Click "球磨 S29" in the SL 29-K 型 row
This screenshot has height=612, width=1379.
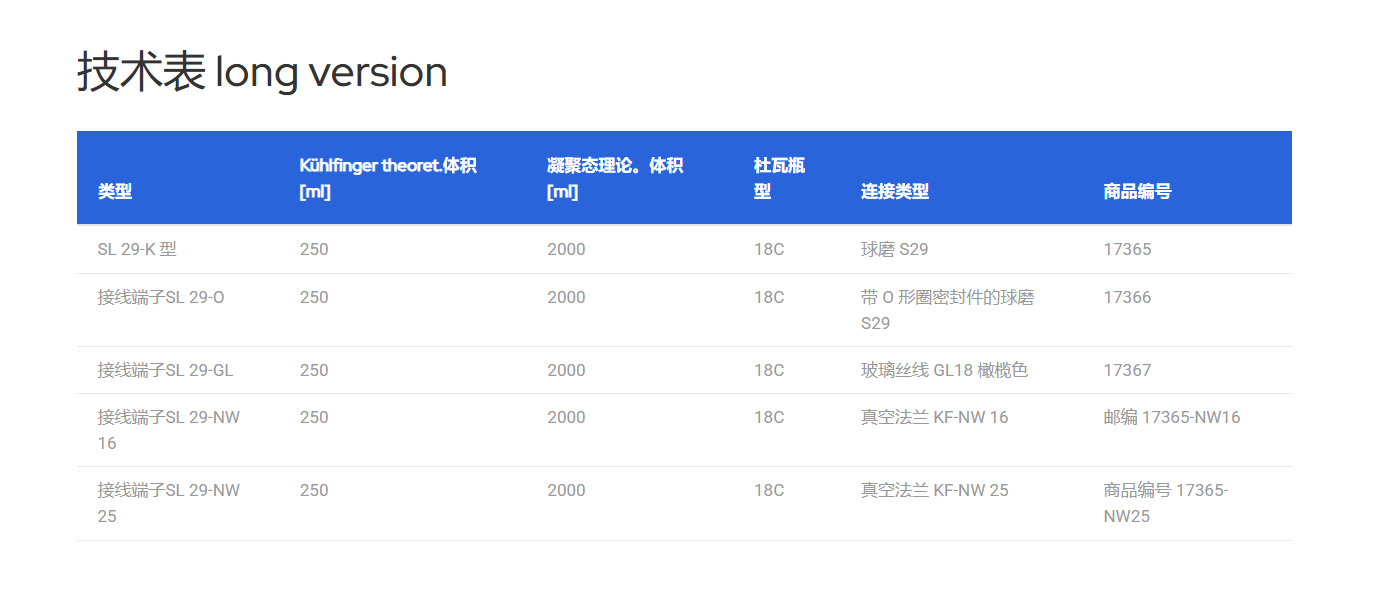click(894, 249)
